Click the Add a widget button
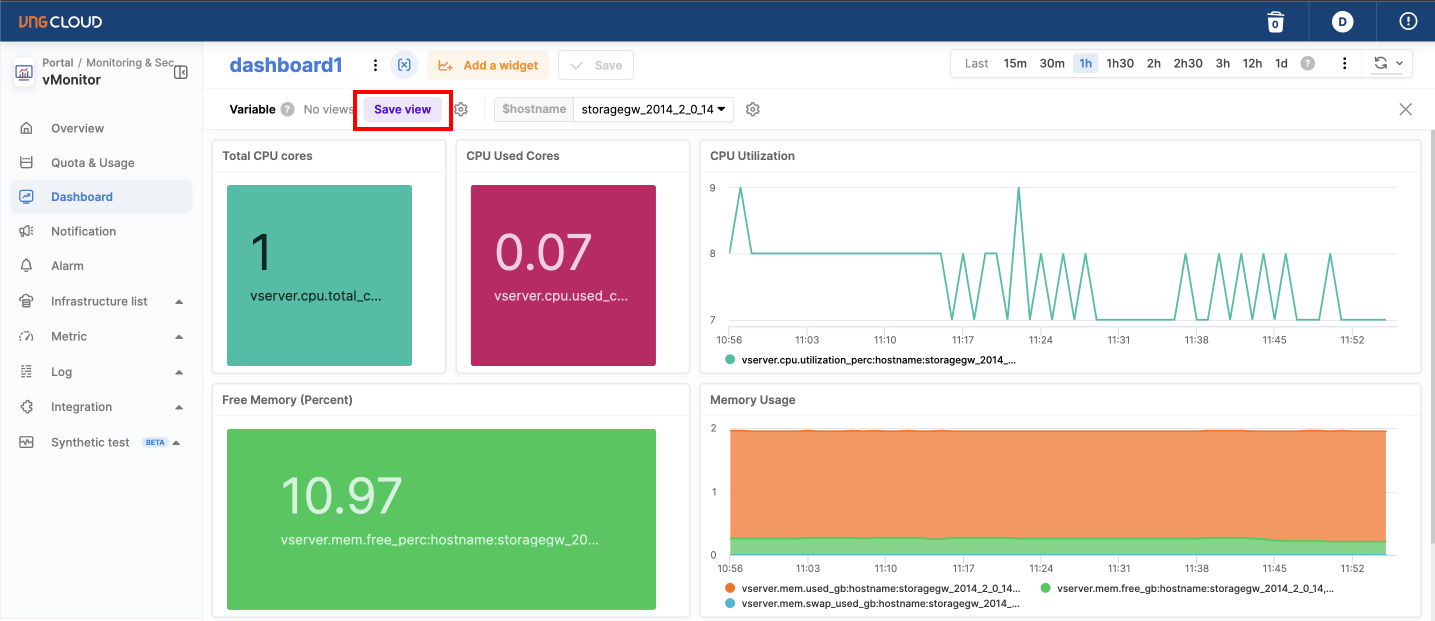This screenshot has width=1435, height=621. pyautogui.click(x=488, y=65)
